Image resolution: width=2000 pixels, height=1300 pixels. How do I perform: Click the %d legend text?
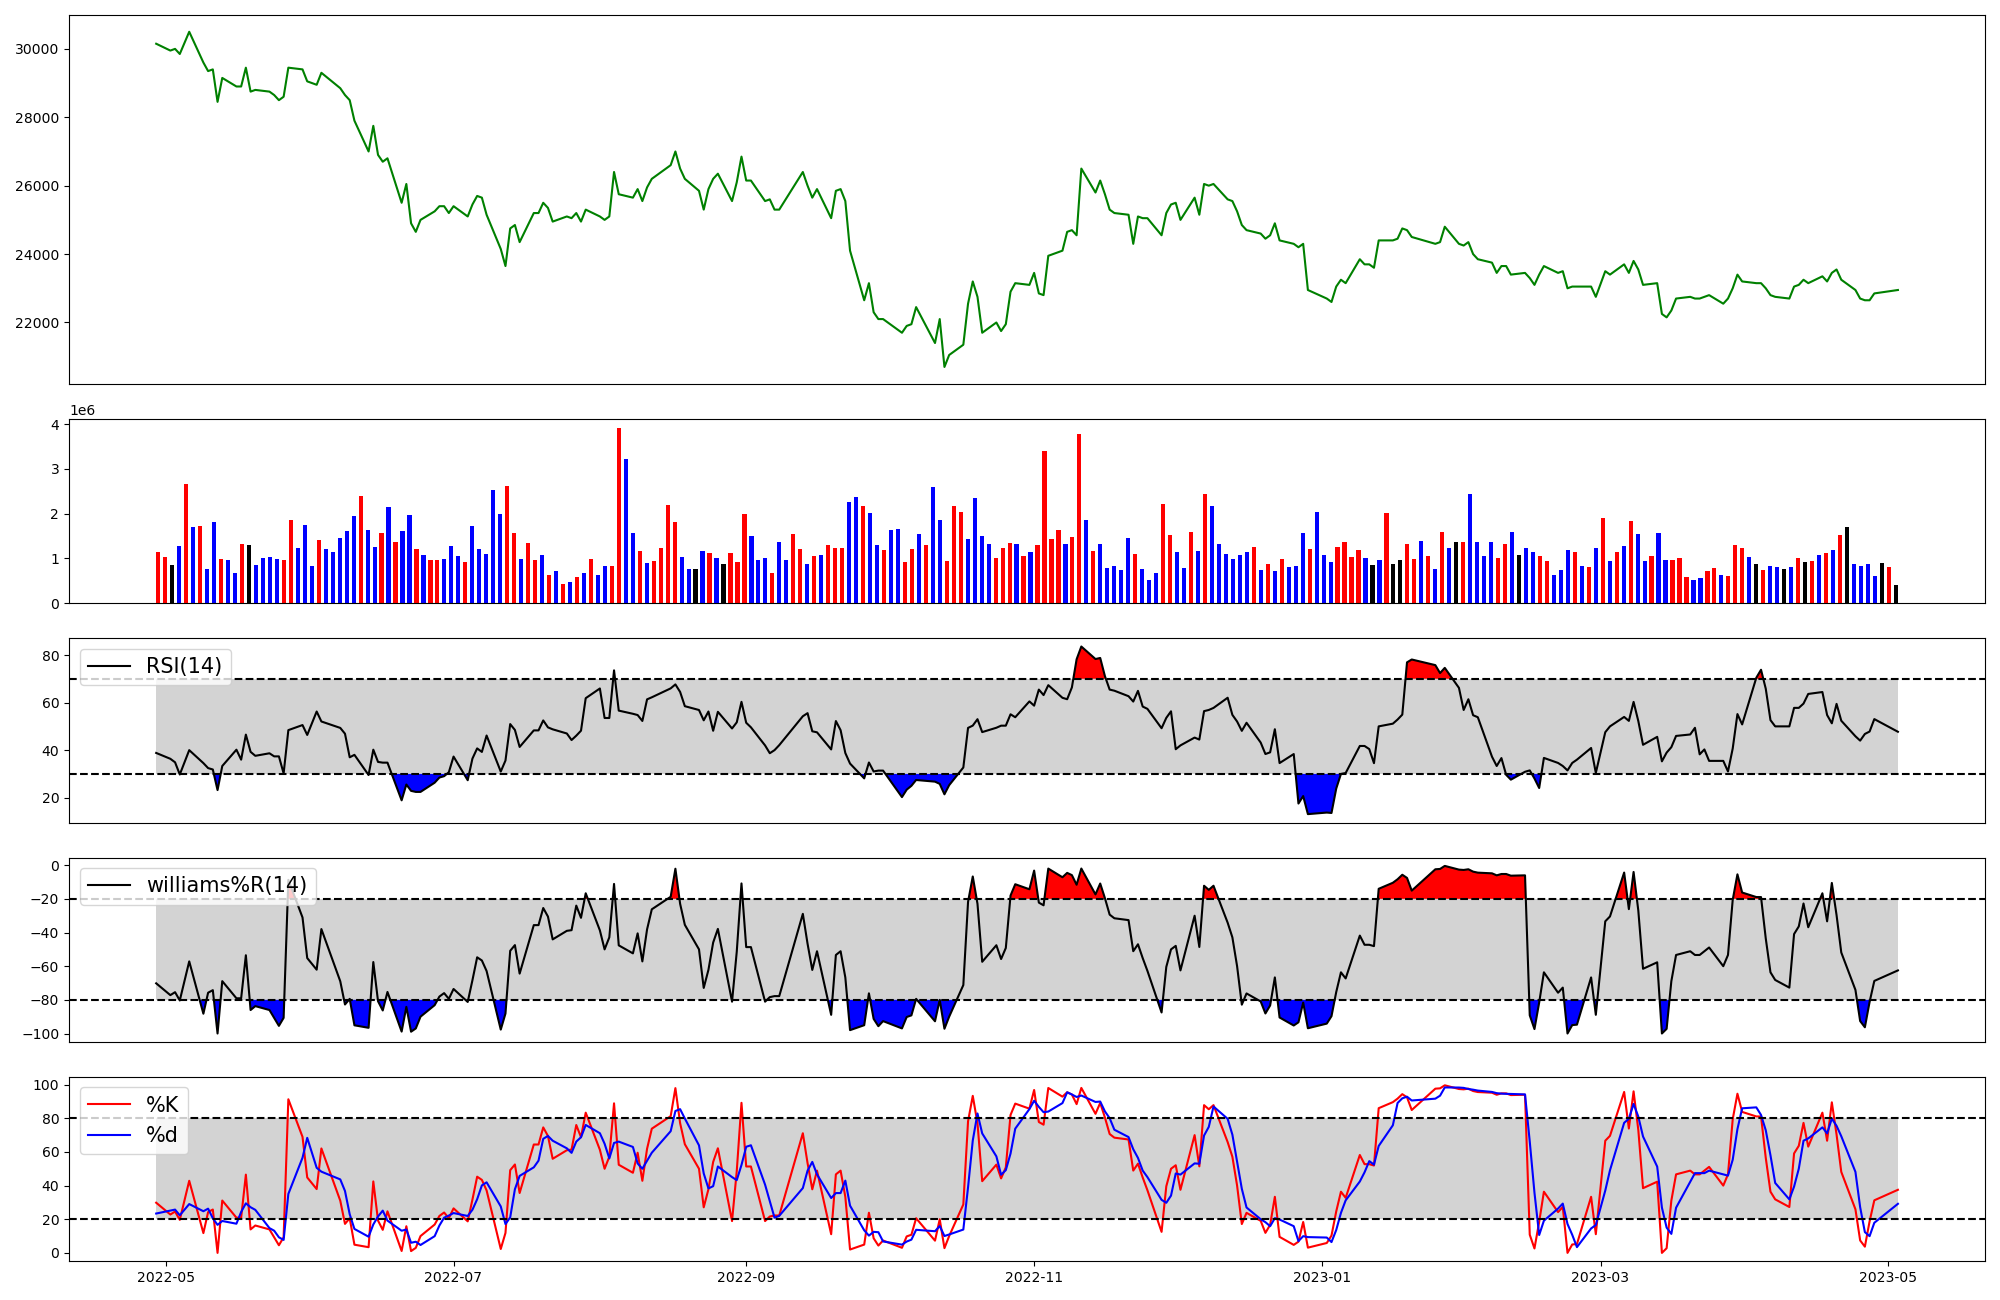click(162, 1135)
